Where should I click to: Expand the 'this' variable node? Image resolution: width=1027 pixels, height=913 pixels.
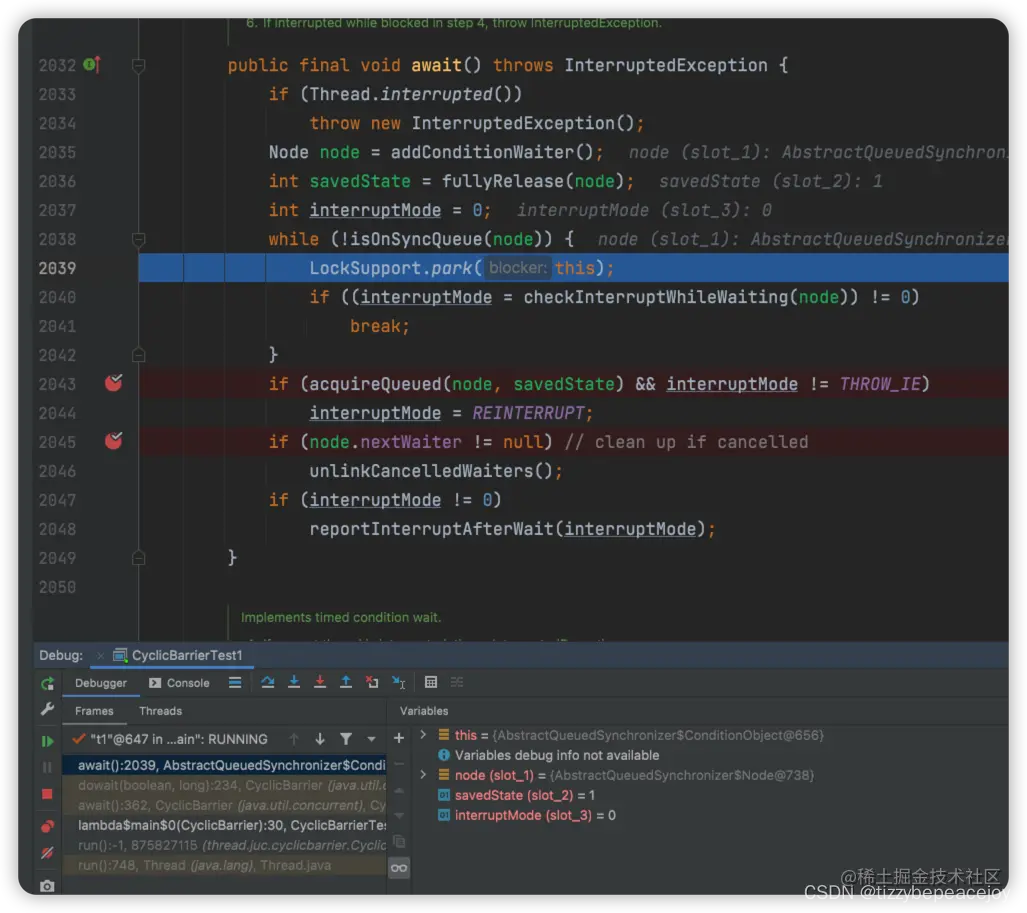[423, 735]
